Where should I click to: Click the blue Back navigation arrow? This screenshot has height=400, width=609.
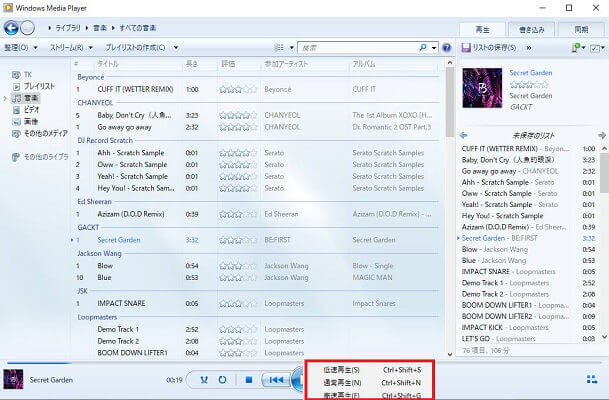(11, 28)
